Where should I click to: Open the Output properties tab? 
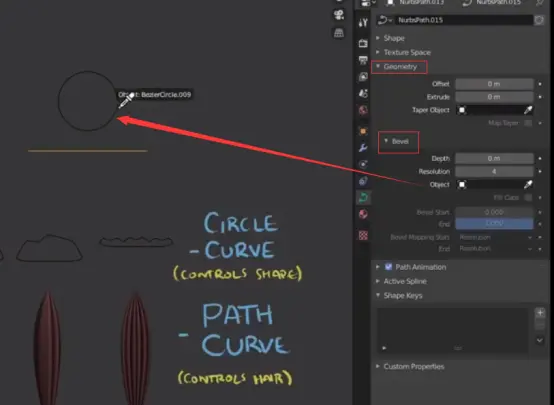pos(363,60)
